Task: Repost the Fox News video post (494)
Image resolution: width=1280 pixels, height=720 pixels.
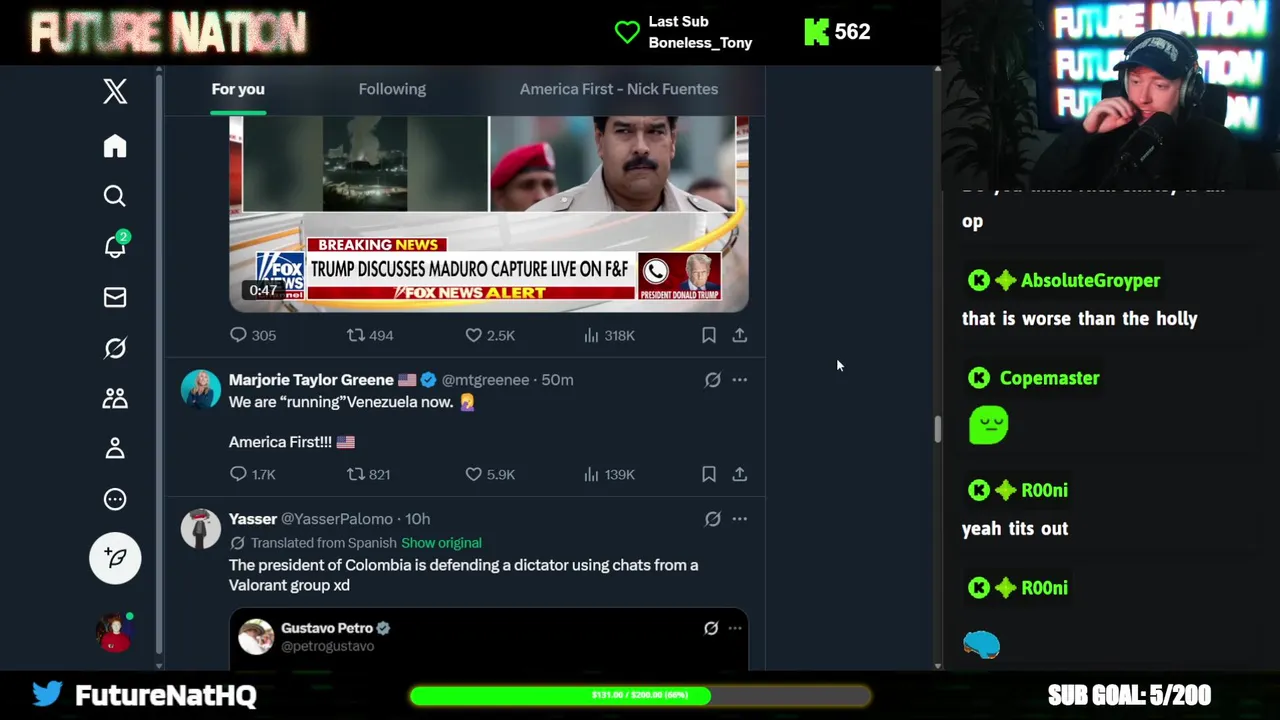Action: pyautogui.click(x=370, y=335)
